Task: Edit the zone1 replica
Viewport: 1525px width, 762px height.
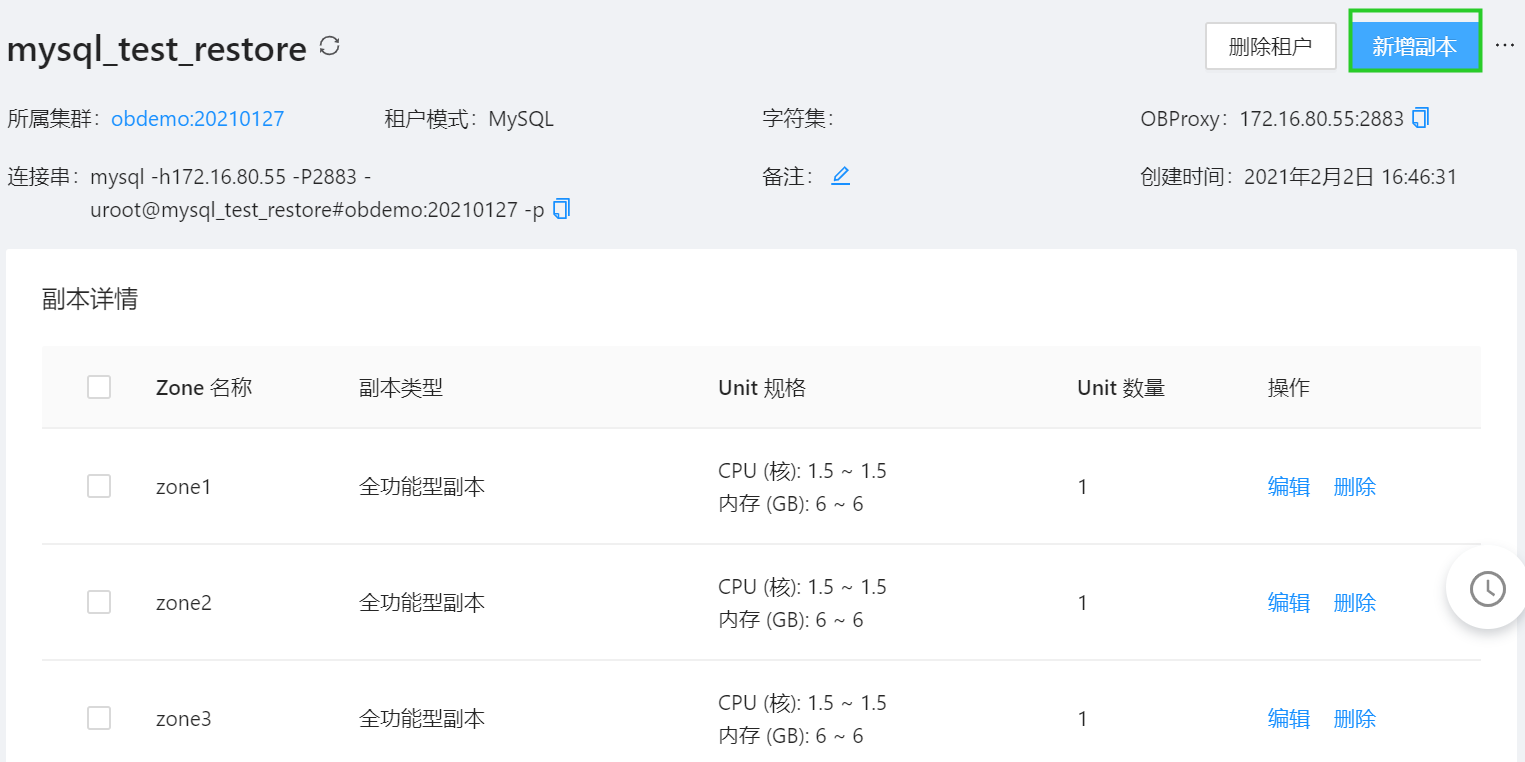Action: [x=1288, y=486]
